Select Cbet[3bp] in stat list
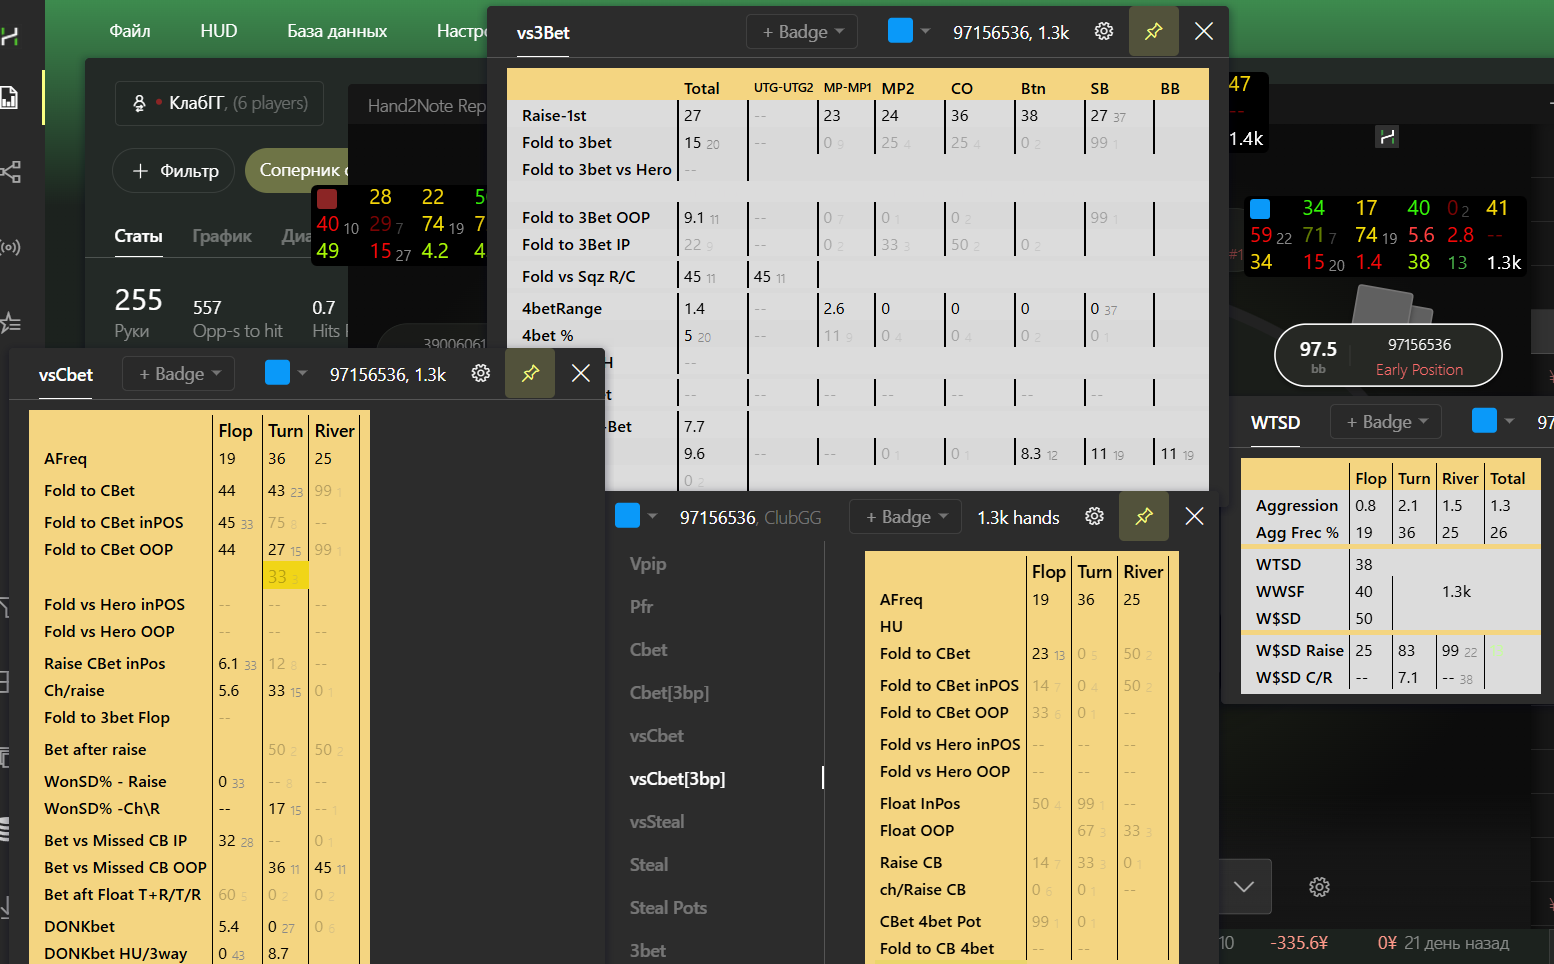The image size is (1554, 964). [669, 693]
